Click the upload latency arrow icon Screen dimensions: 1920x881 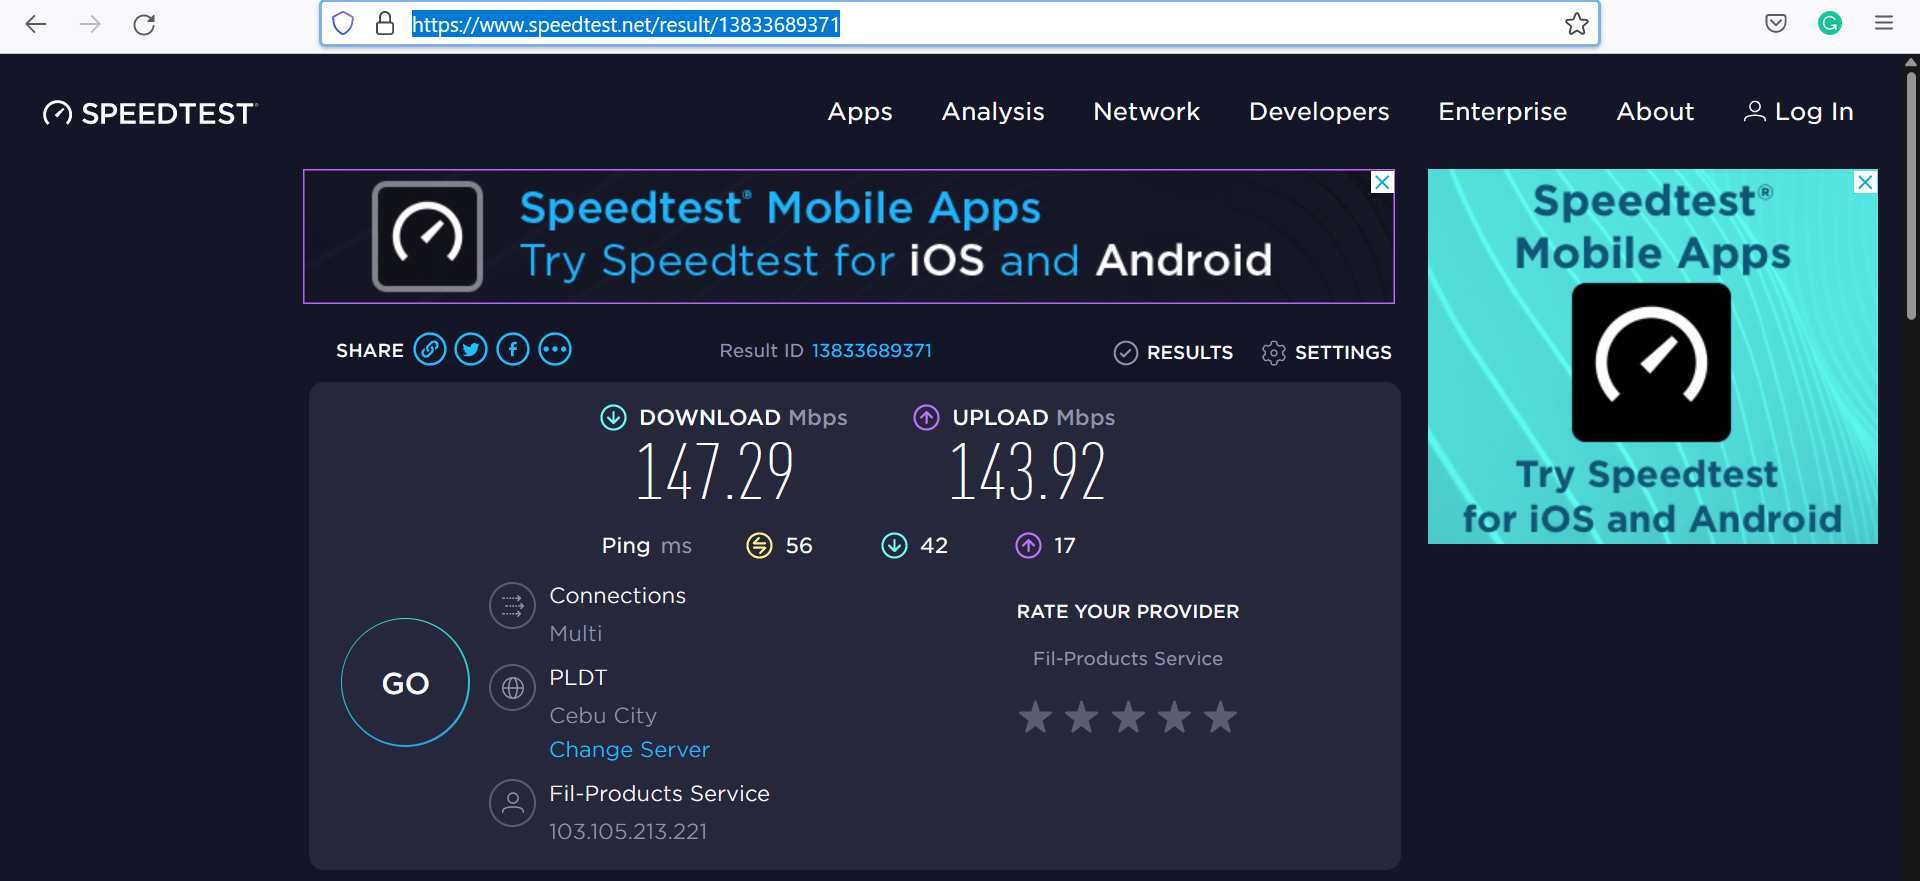(x=1029, y=545)
